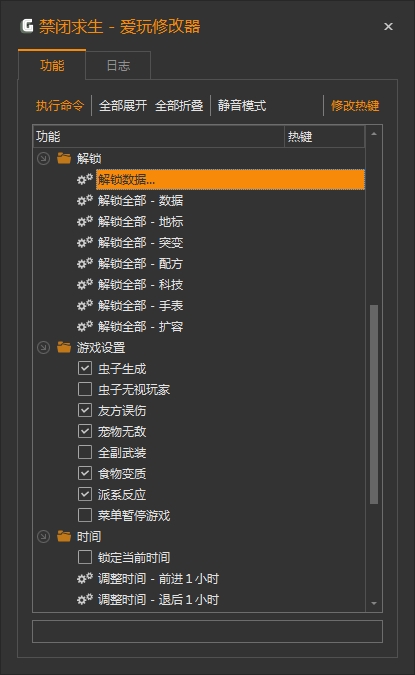Check the 锁定当前时间 checkbox
This screenshot has height=675, width=415.
pyautogui.click(x=85, y=557)
